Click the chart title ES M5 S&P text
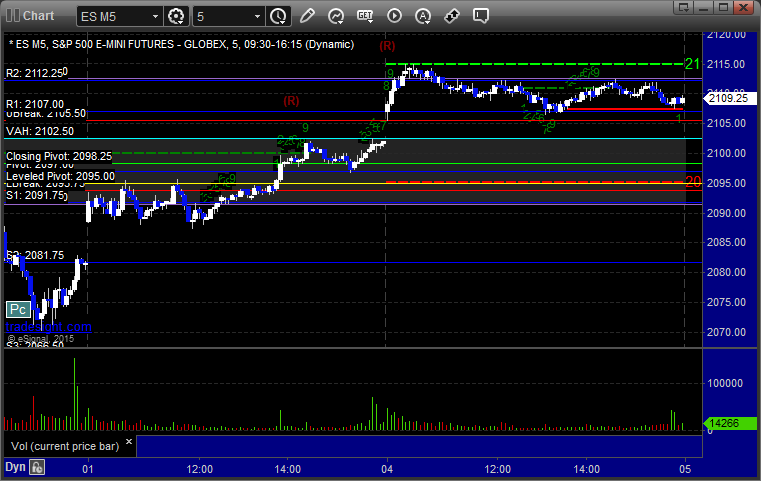The image size is (761, 481). coord(182,45)
